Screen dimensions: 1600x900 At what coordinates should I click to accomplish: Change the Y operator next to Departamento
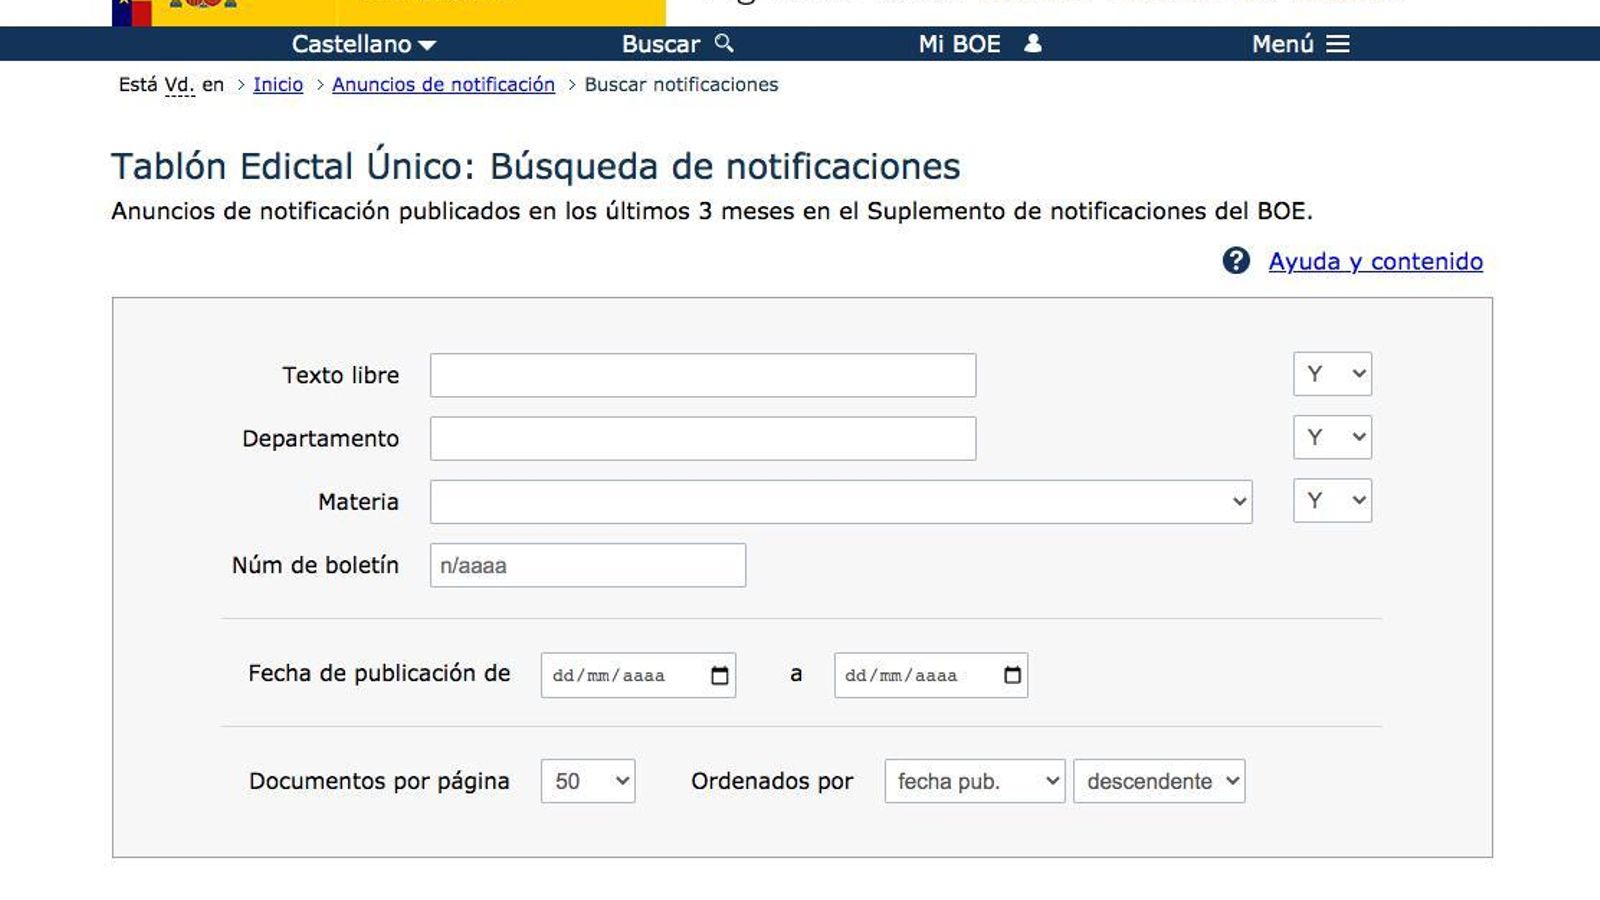(1332, 437)
